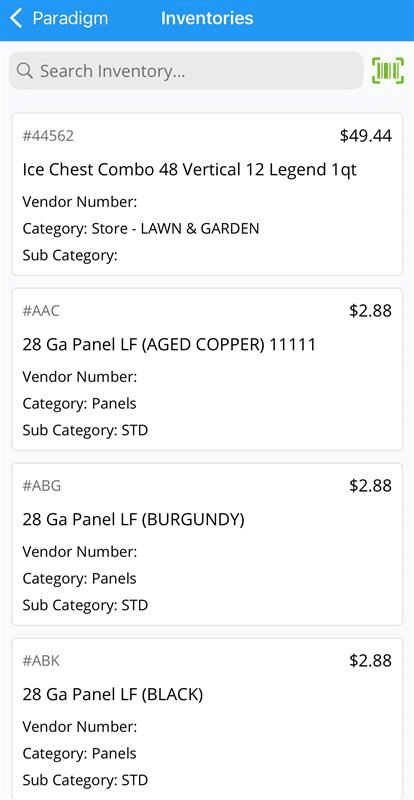The image size is (414, 800).
Task: Tap the back chevron arrow icon
Action: [x=16, y=18]
